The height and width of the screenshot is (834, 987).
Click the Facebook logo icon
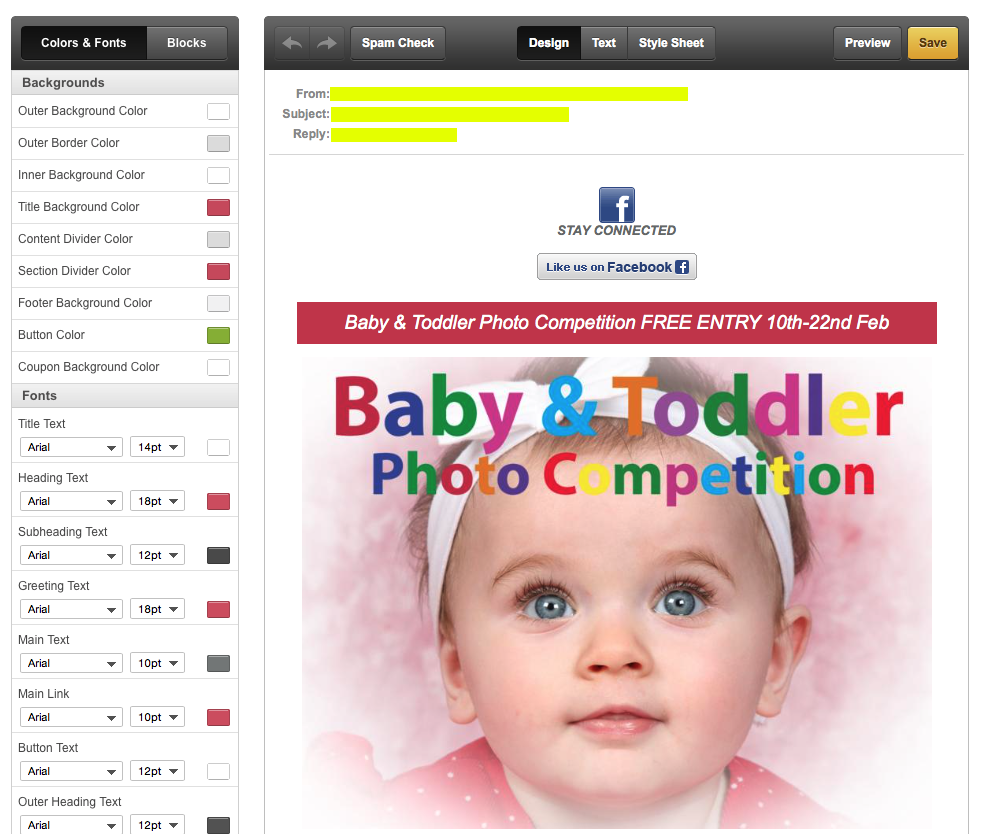(x=616, y=205)
